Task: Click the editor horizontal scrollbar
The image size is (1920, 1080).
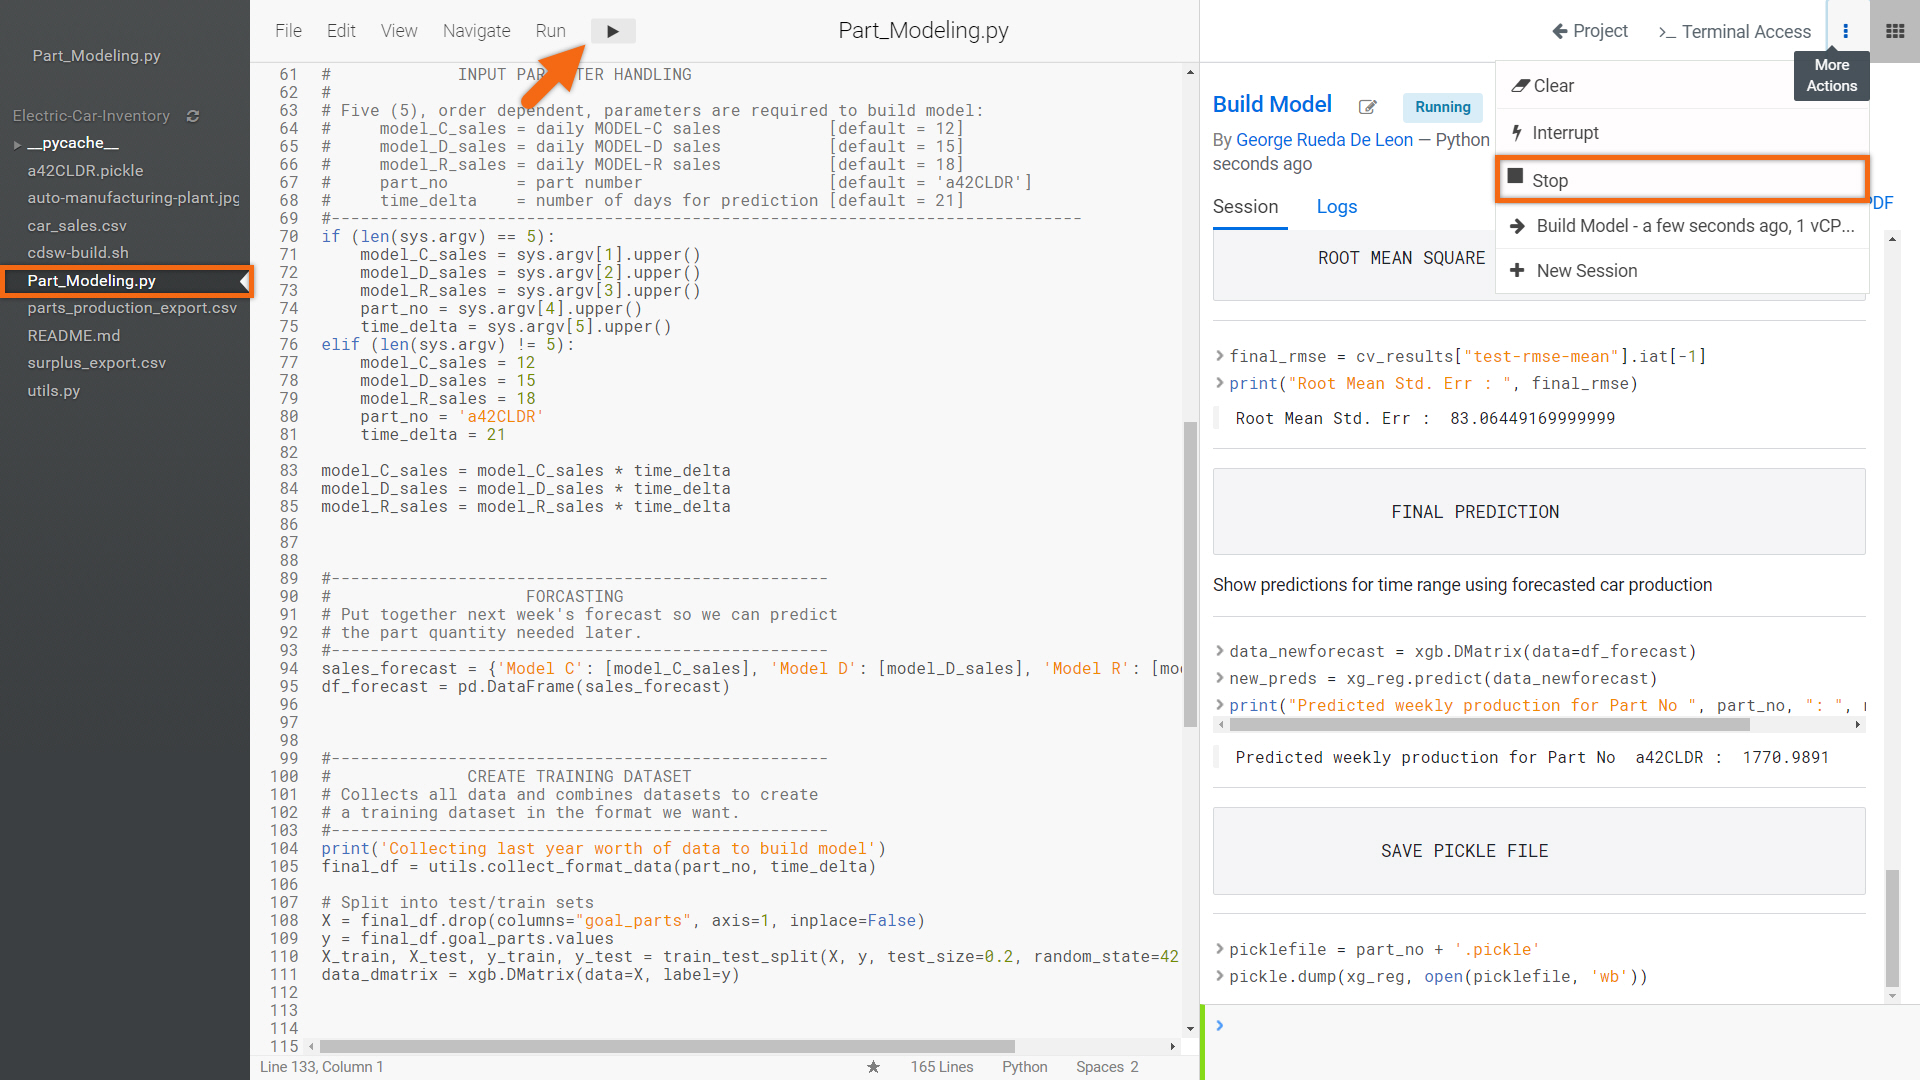Action: 668,1046
